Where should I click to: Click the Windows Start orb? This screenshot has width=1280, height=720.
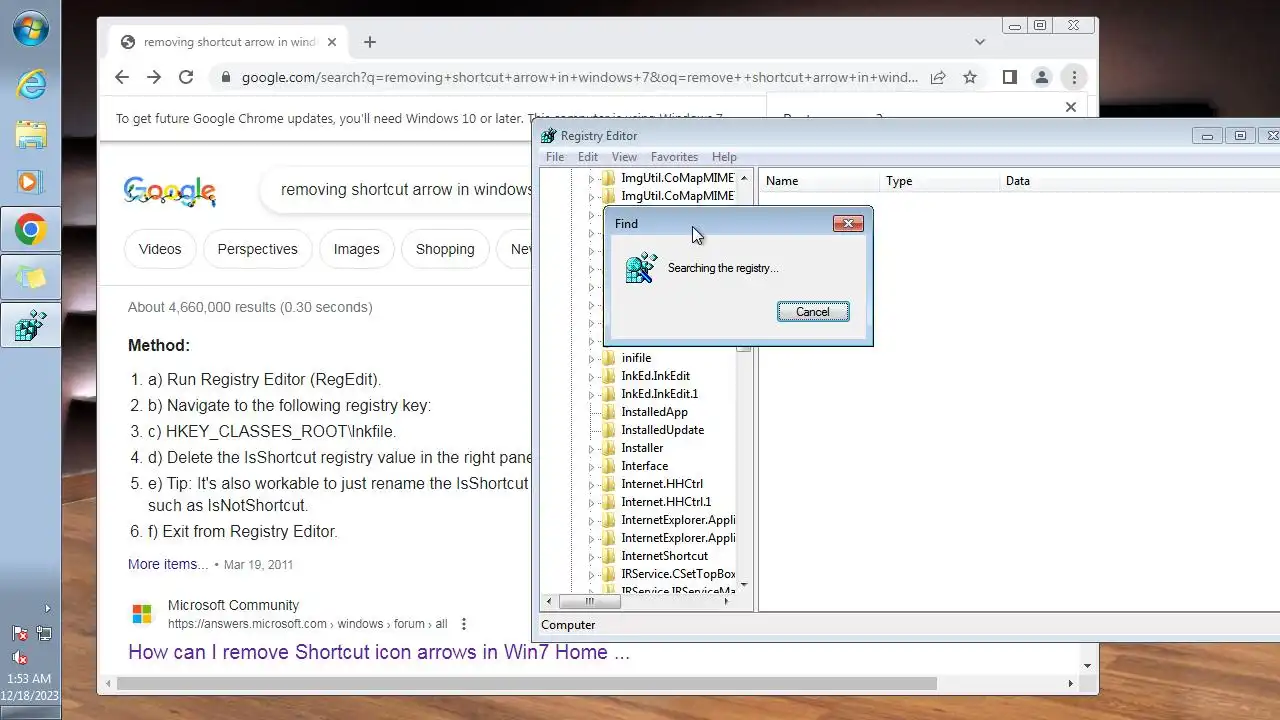point(31,28)
